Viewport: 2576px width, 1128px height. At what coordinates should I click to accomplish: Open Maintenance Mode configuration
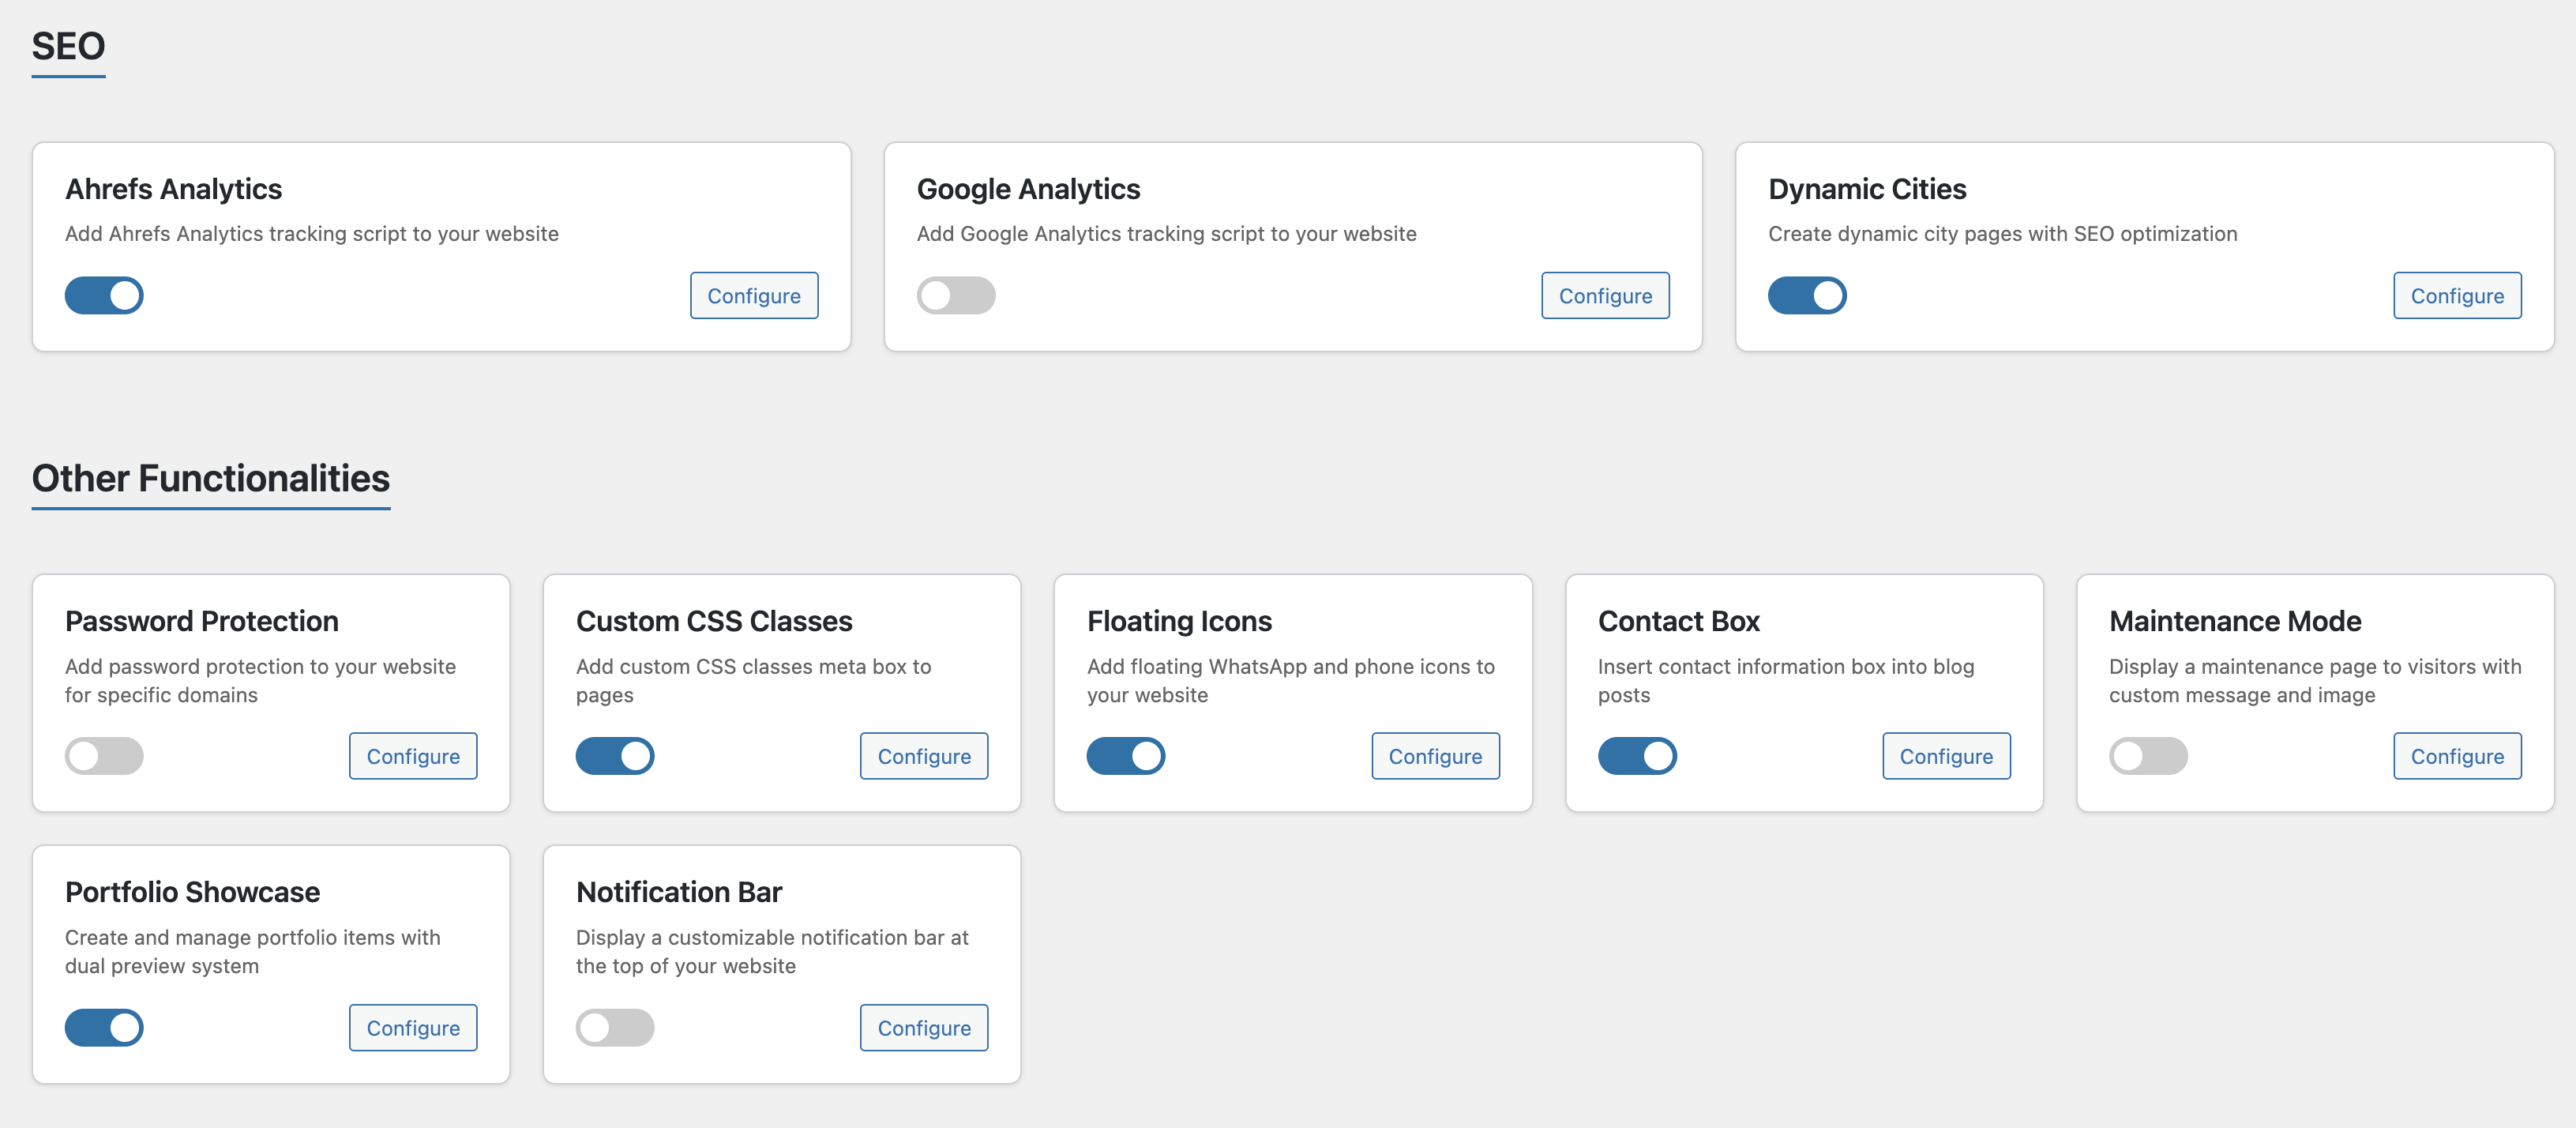click(2456, 756)
